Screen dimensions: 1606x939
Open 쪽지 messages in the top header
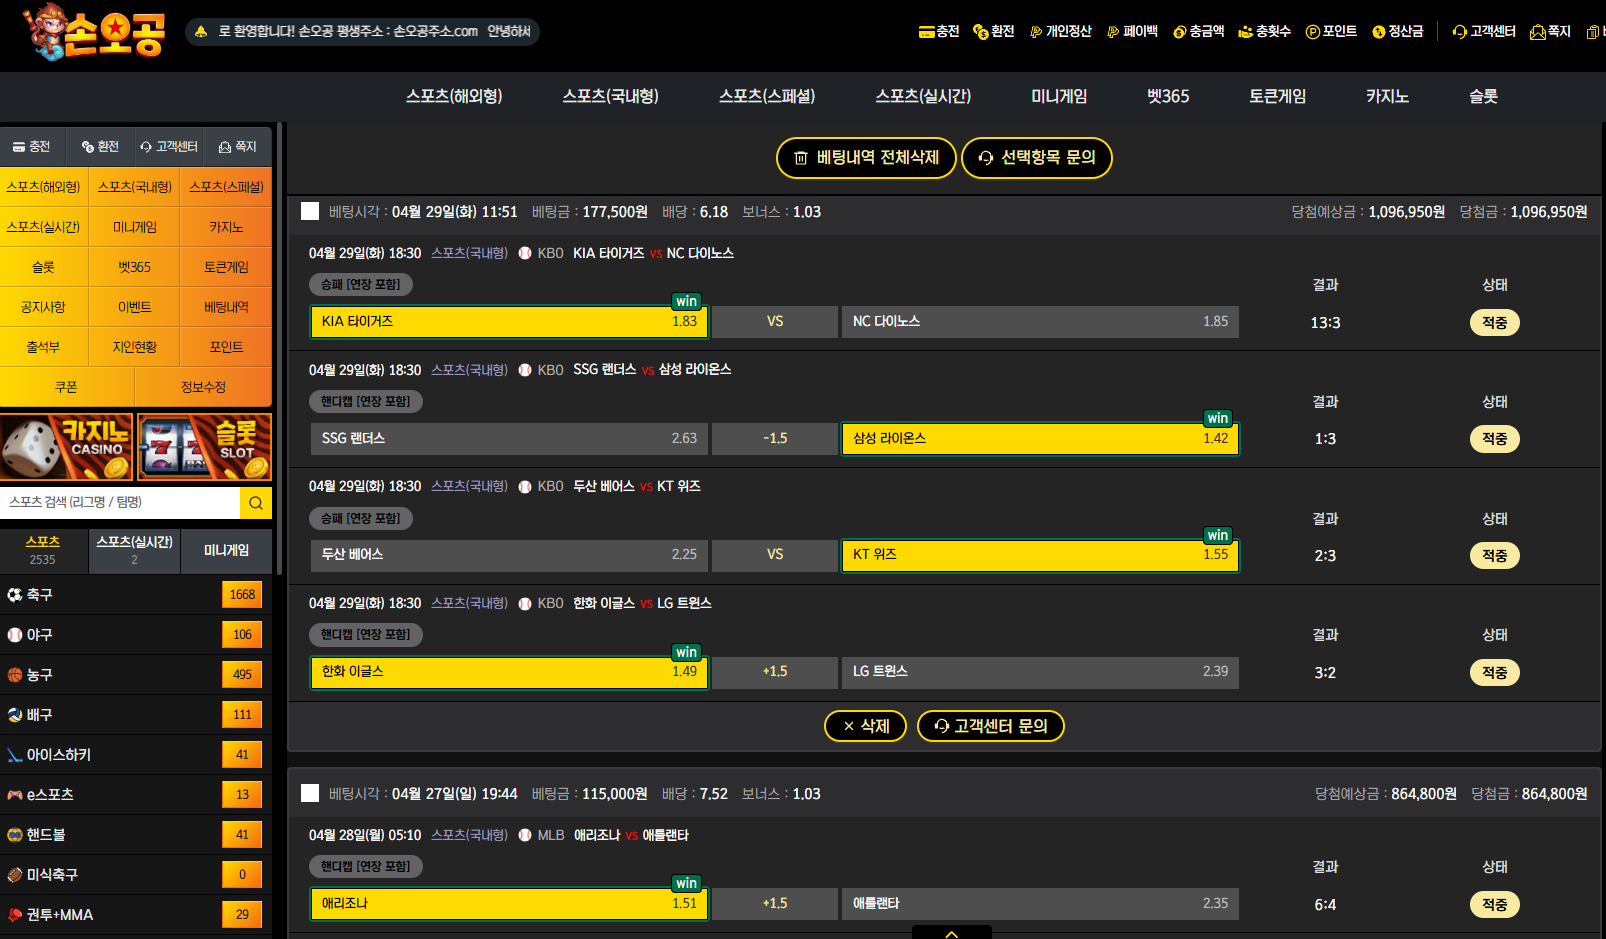(1550, 32)
